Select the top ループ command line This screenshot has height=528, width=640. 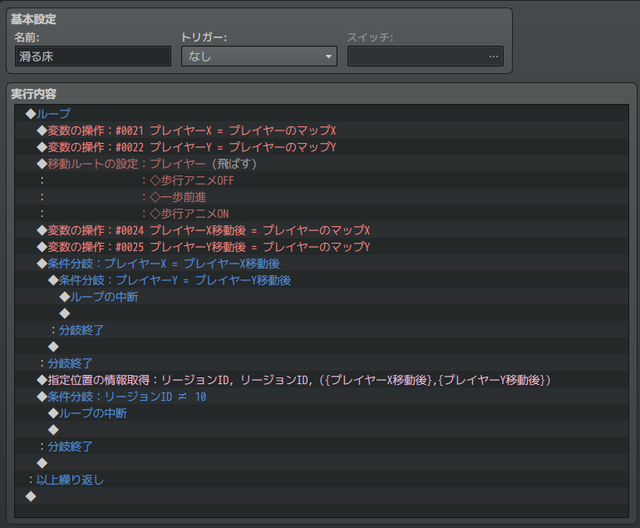click(321, 113)
